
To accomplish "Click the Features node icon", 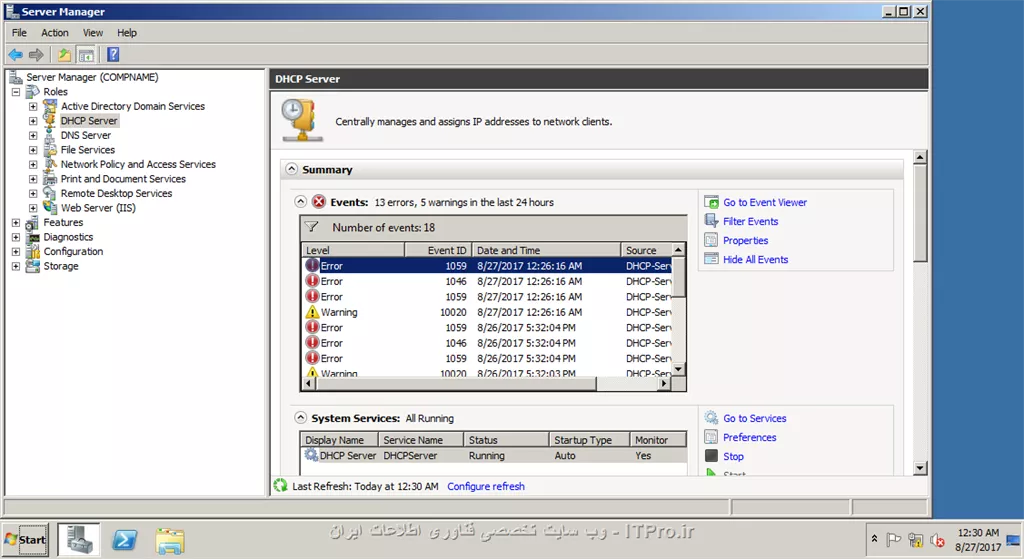I will 32,223.
